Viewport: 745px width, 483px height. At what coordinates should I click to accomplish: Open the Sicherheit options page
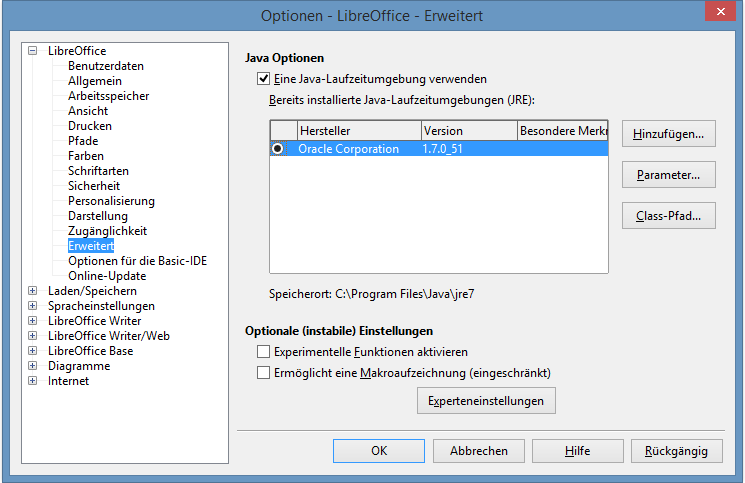pyautogui.click(x=94, y=186)
